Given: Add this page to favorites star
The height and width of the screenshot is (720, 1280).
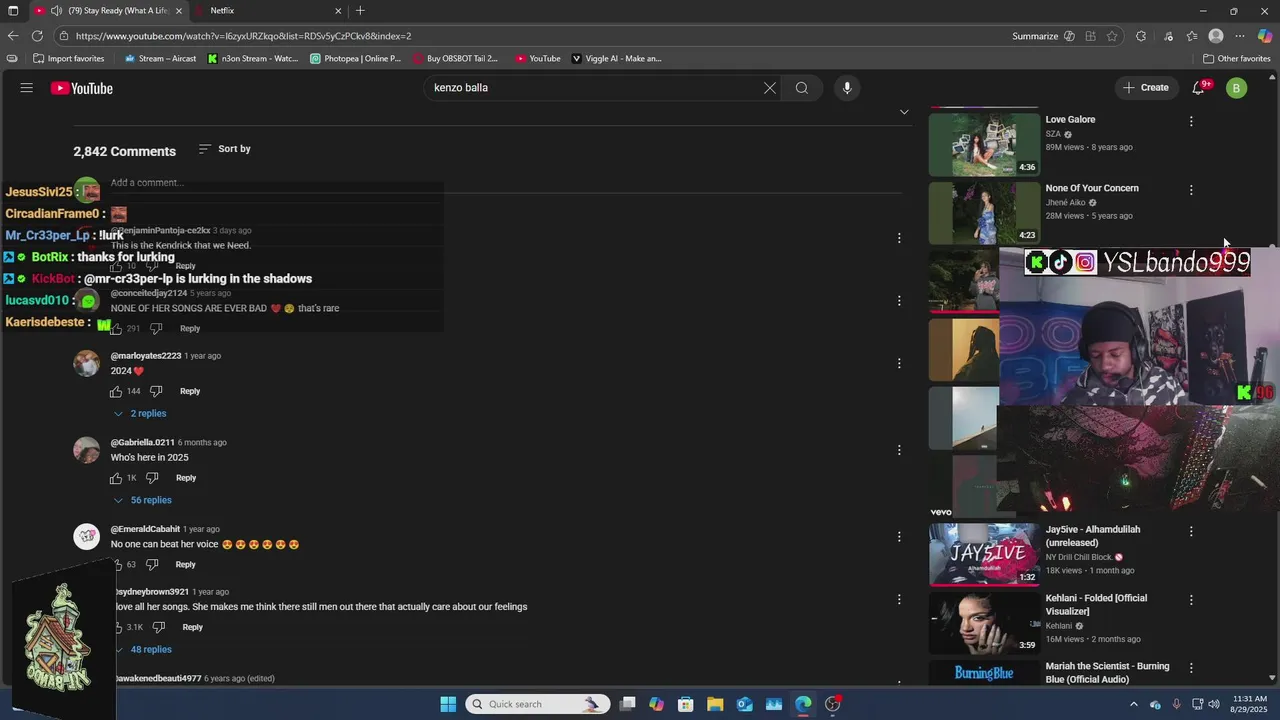Looking at the screenshot, I should (1112, 36).
